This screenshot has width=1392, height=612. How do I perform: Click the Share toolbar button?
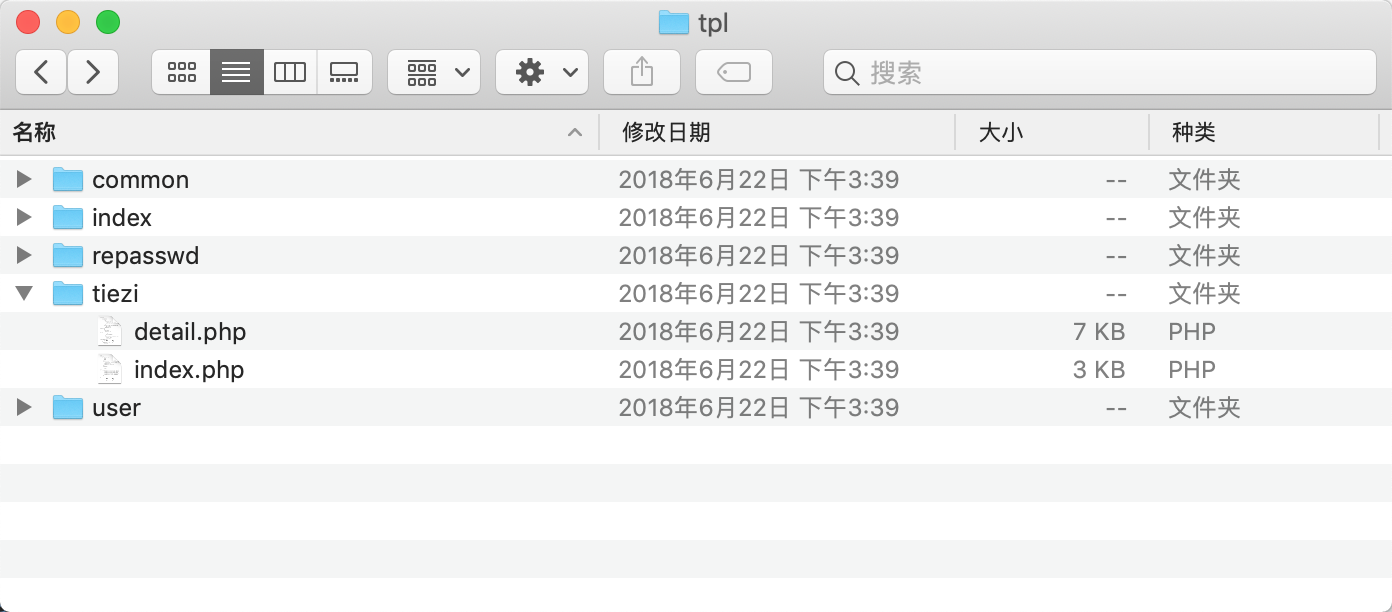coord(642,72)
